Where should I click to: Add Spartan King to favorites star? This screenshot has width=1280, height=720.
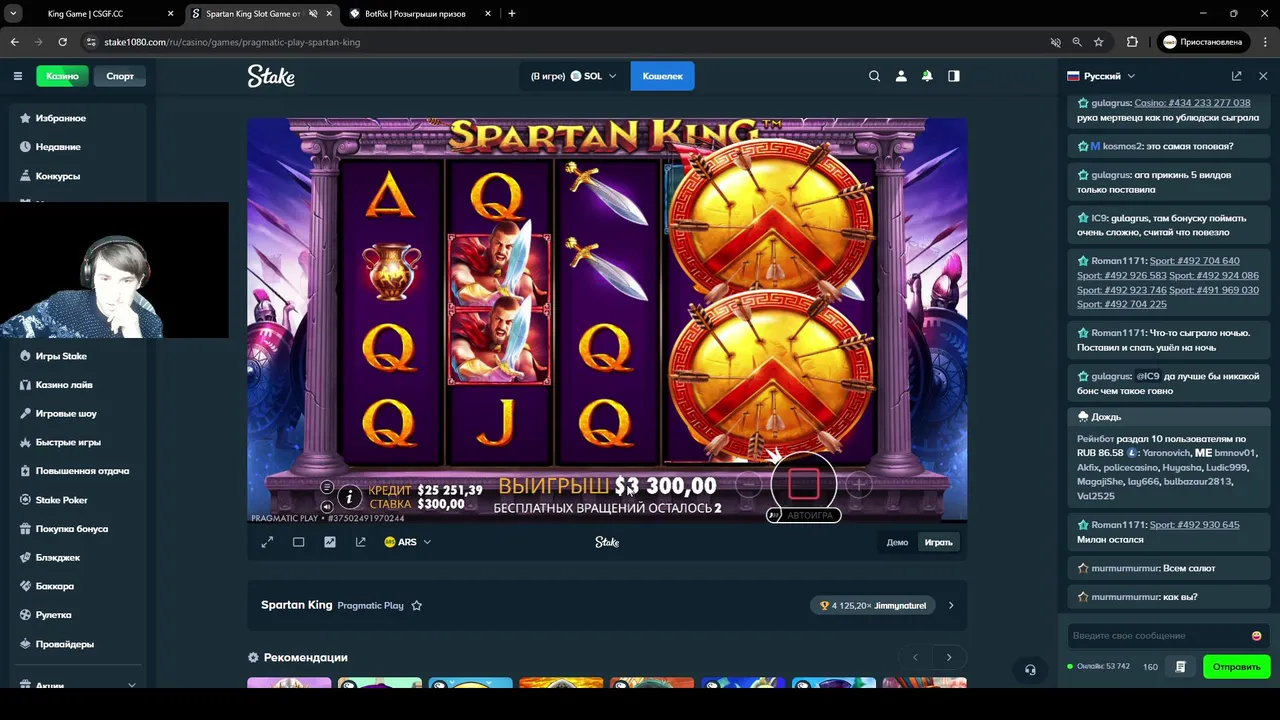(x=417, y=605)
